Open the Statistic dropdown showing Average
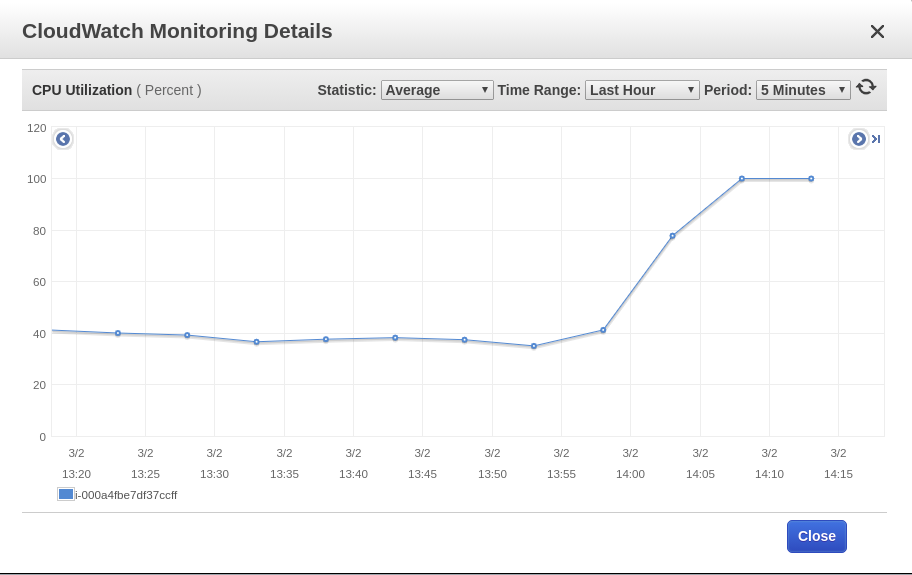Image resolution: width=912 pixels, height=575 pixels. click(x=437, y=90)
